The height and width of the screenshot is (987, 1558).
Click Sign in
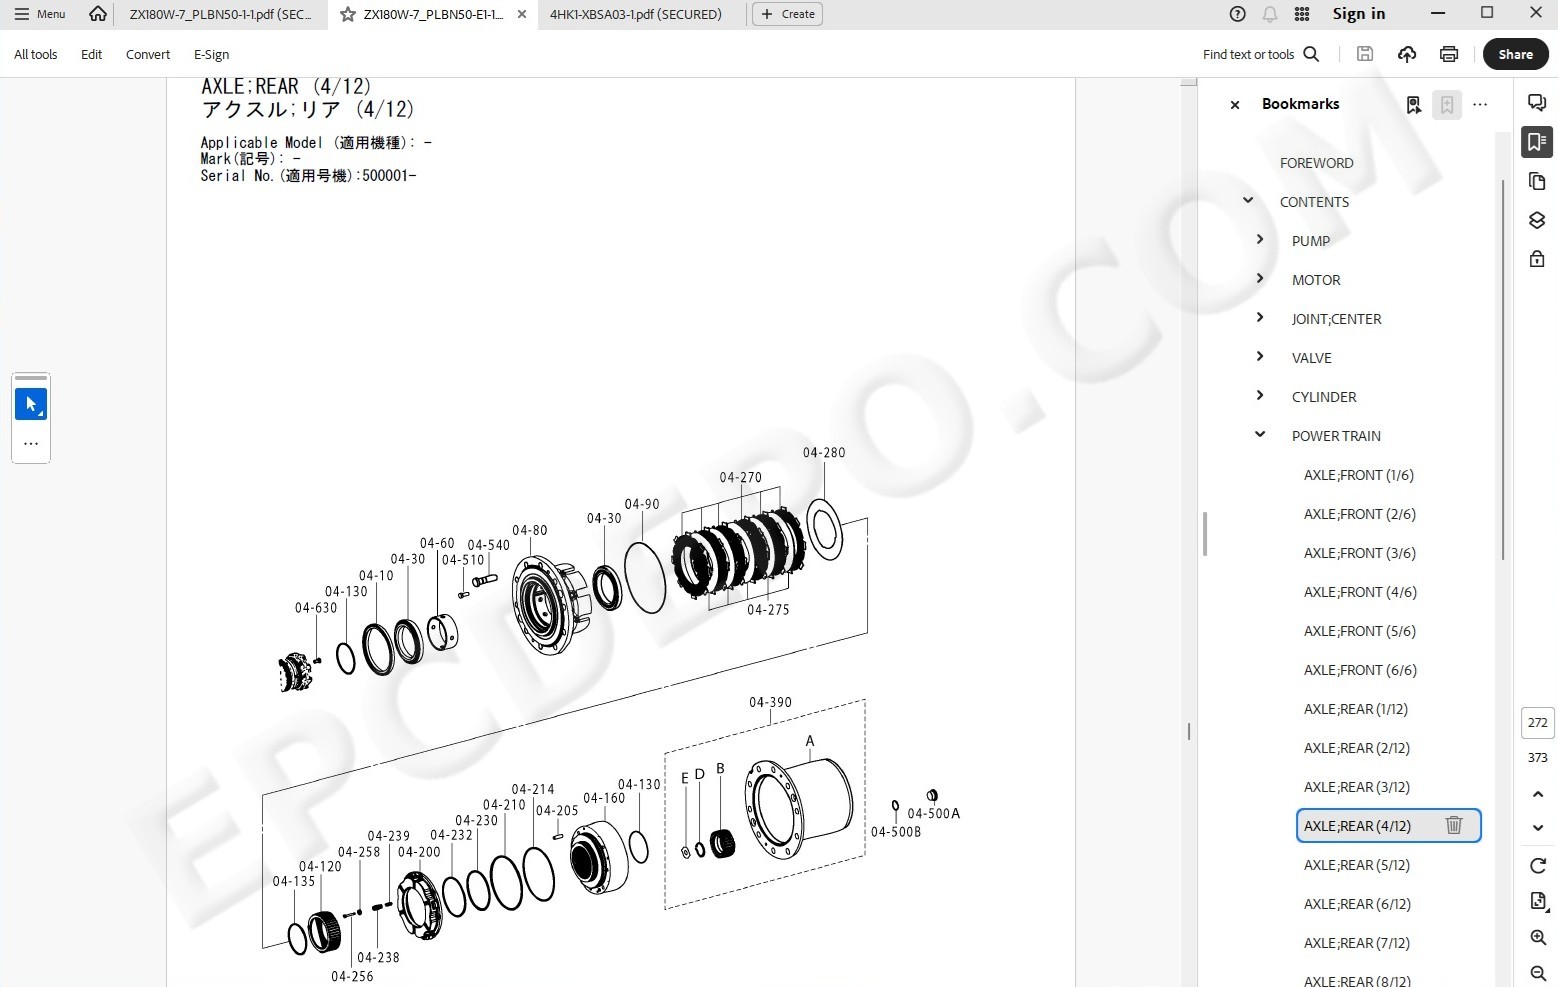tap(1359, 14)
